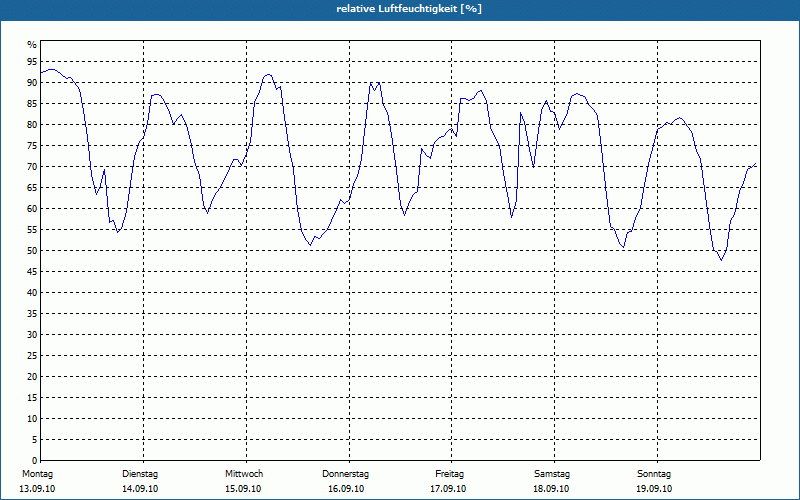This screenshot has width=800, height=500.
Task: Click the 'Samstag' day label
Action: pos(552,474)
